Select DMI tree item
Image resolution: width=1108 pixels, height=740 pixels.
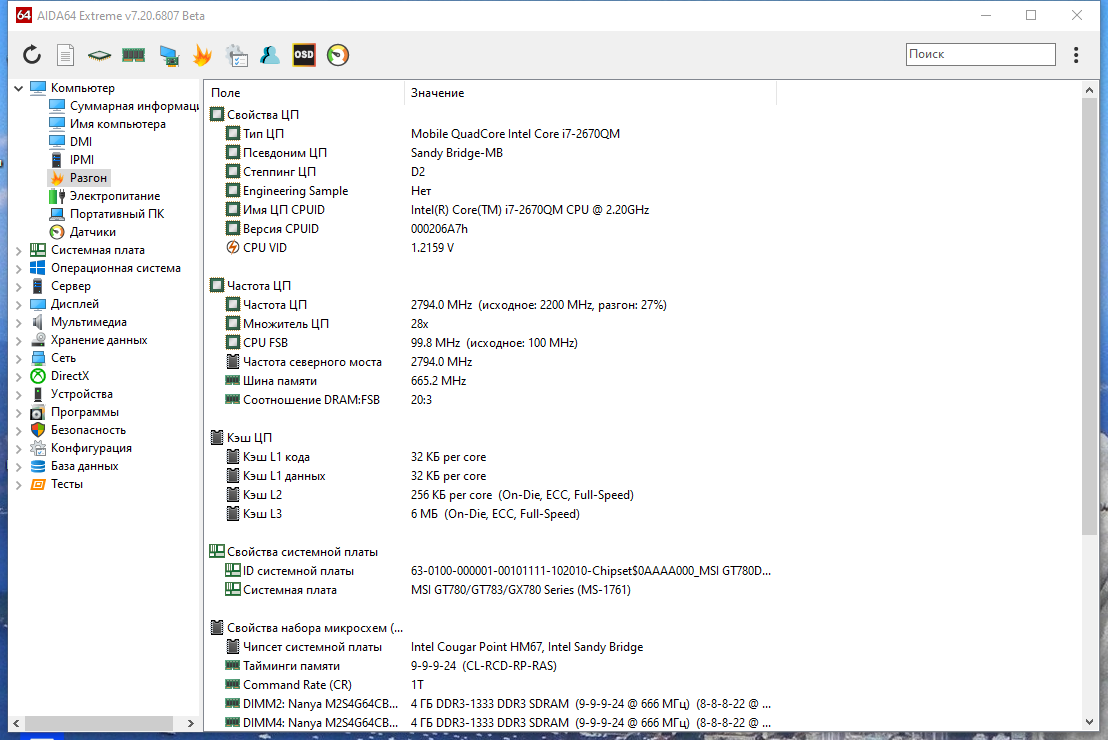tap(81, 142)
